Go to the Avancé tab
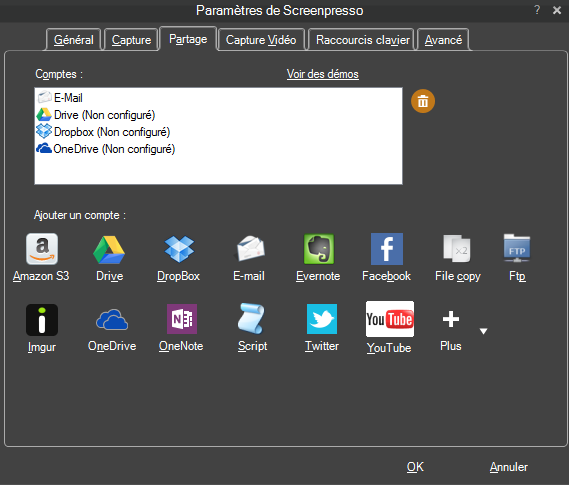Viewport: 569px width, 485px height. click(x=443, y=40)
